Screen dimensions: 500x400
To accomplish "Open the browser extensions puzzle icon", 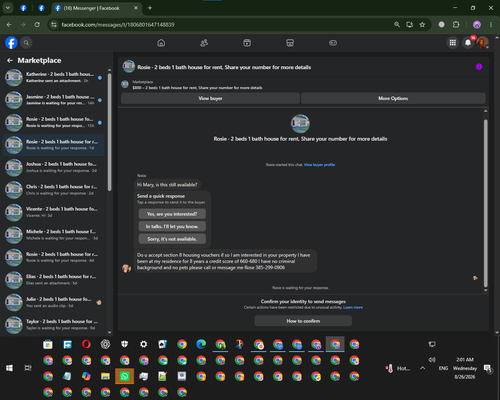I will (456, 25).
